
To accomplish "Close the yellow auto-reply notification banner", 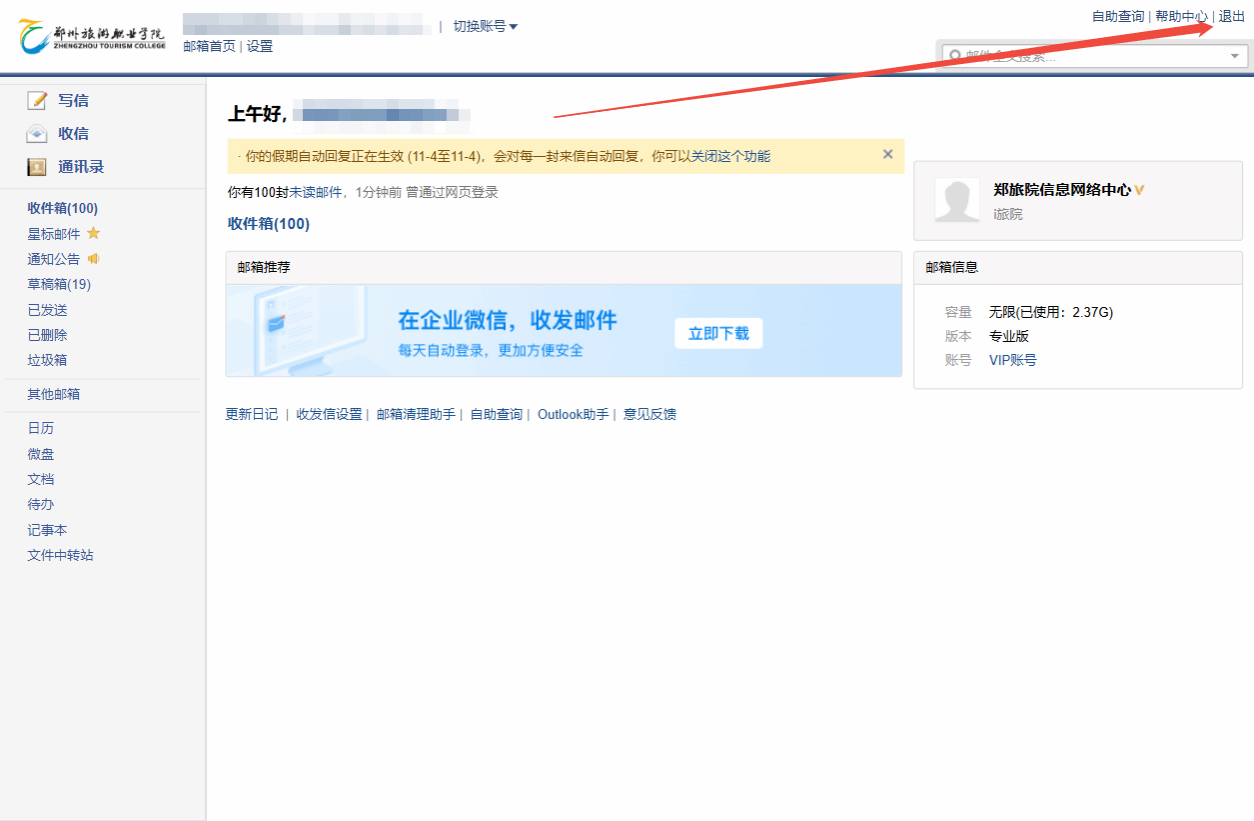I will coord(887,154).
